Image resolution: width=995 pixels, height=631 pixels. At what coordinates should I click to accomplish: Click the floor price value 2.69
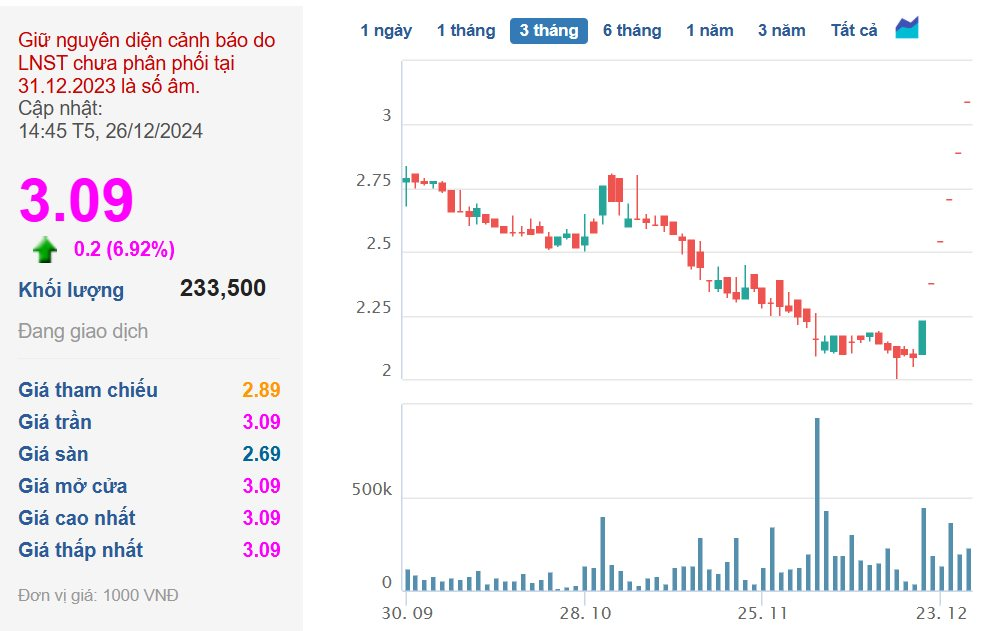(261, 454)
